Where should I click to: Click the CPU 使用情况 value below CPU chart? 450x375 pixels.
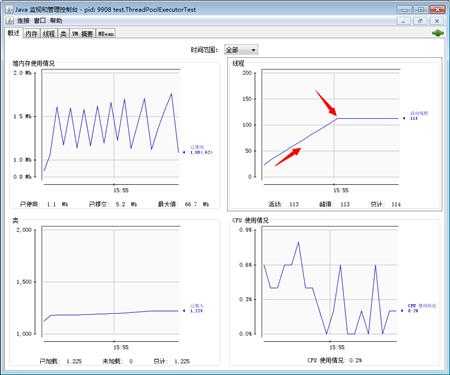(356, 360)
